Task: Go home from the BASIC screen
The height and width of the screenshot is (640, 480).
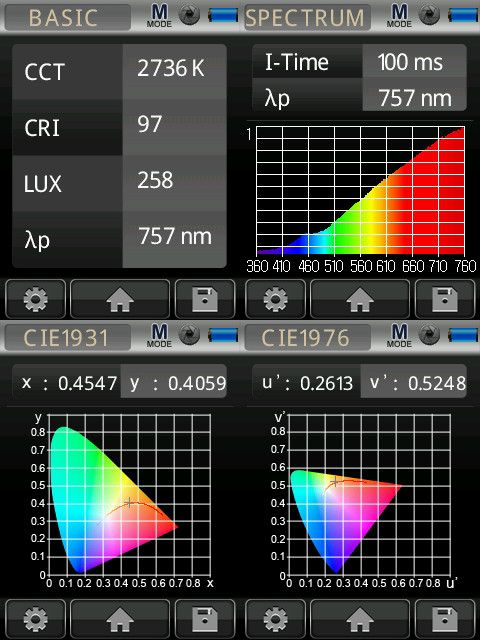Action: [120, 299]
